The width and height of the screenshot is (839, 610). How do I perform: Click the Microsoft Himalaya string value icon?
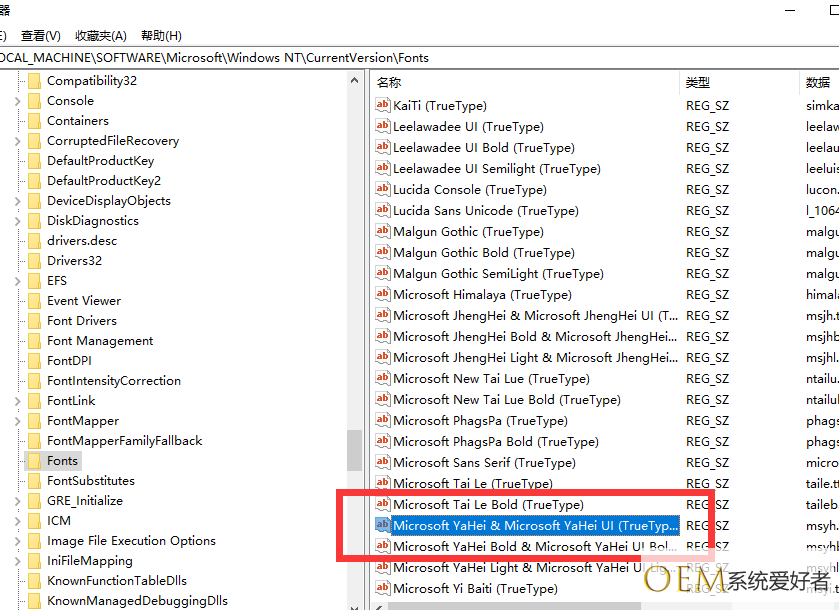pos(382,294)
